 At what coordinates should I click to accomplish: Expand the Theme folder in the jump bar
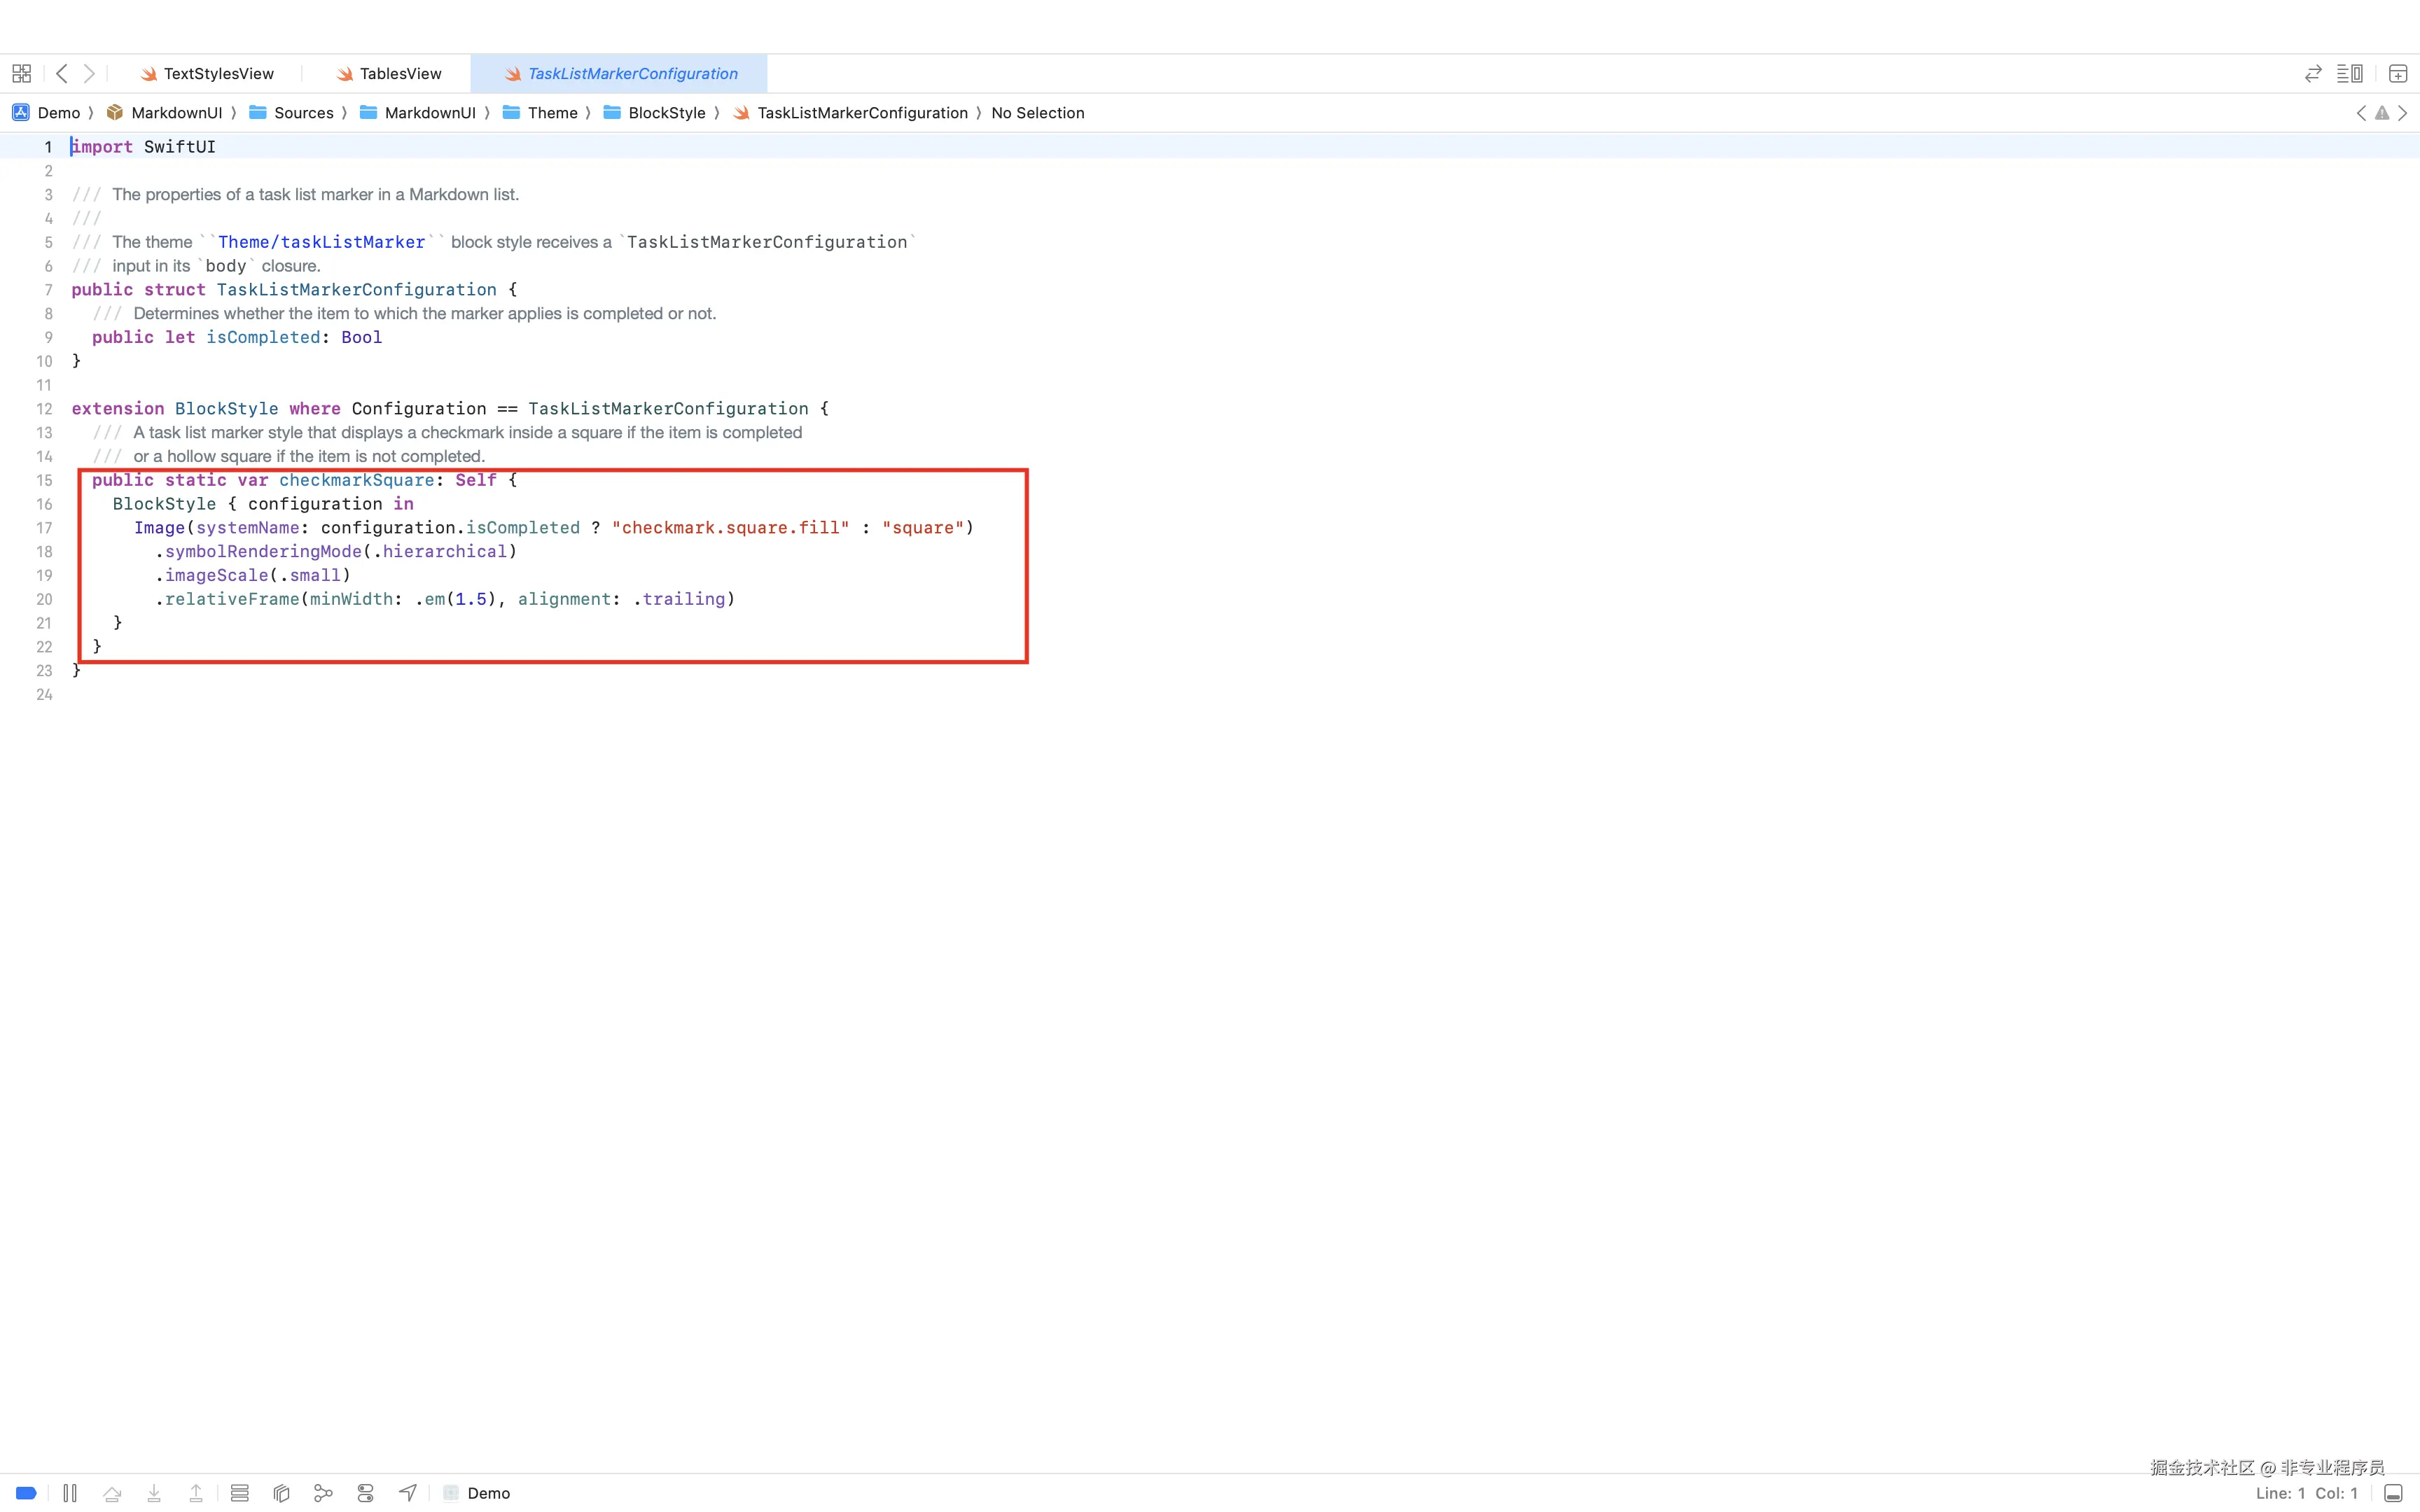coord(552,113)
